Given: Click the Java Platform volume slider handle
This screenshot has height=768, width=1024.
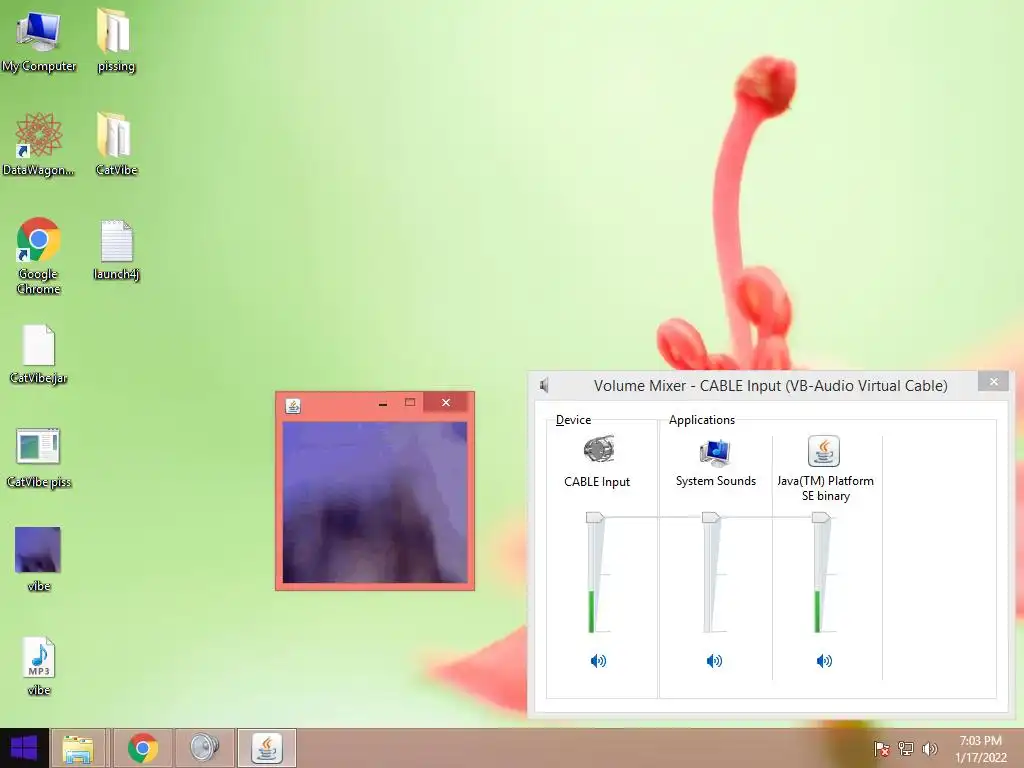Looking at the screenshot, I should [x=821, y=517].
